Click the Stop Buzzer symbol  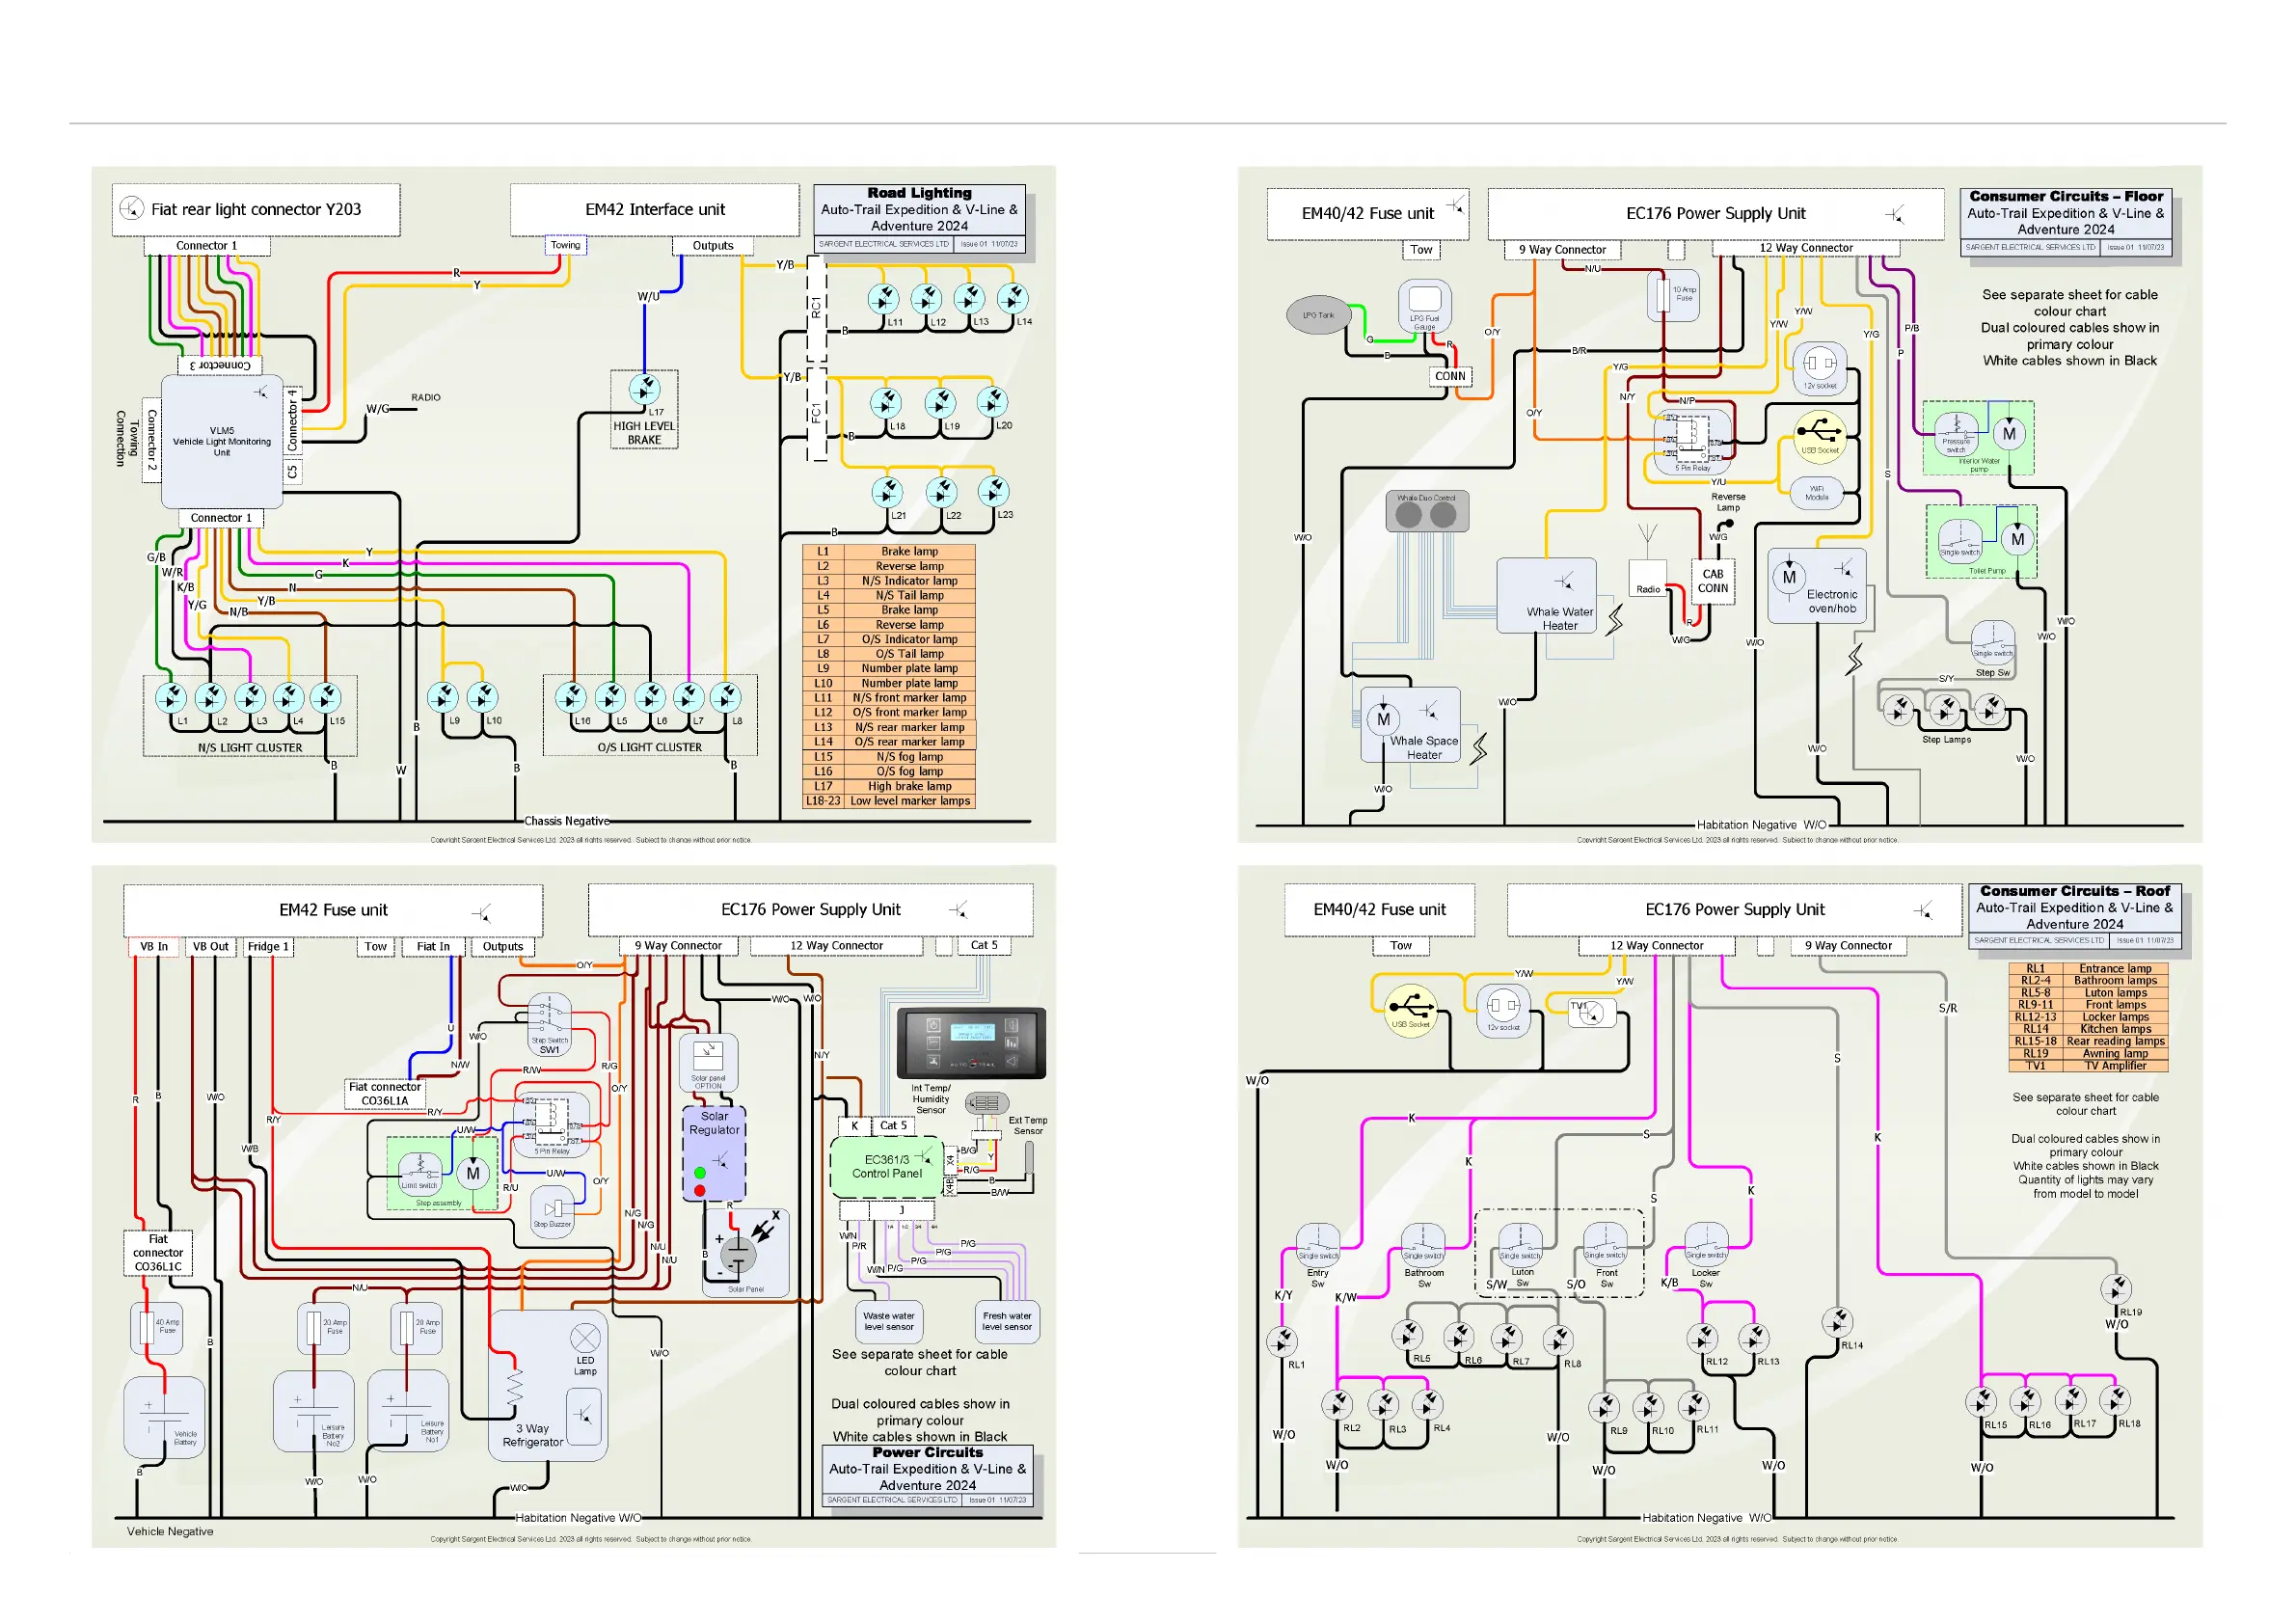(552, 1211)
